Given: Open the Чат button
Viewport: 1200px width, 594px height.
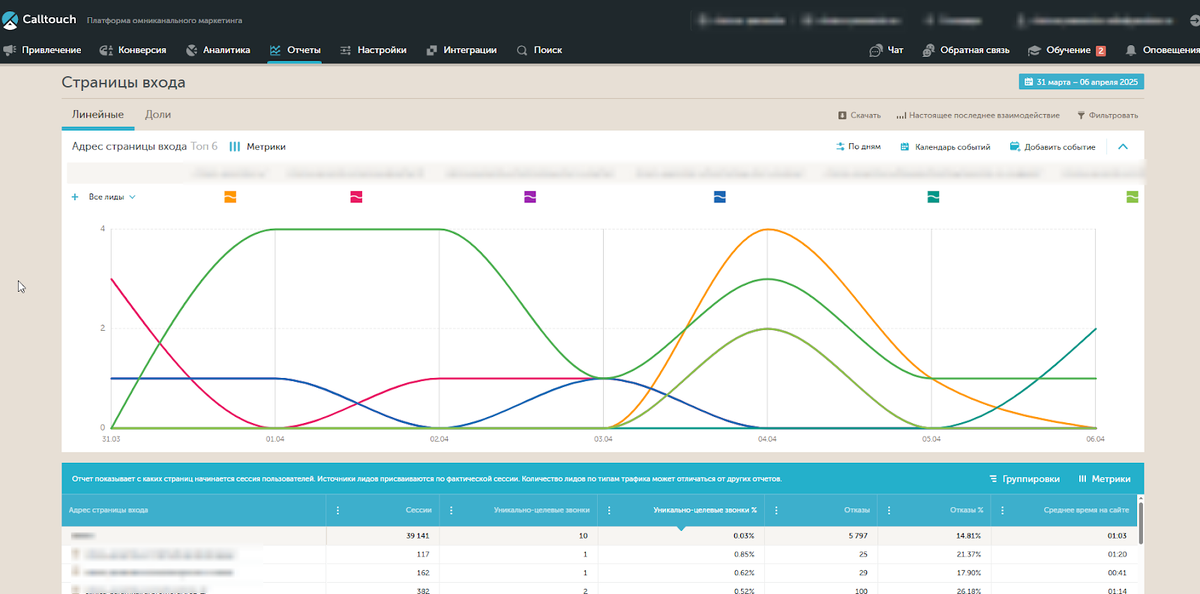Looking at the screenshot, I should [886, 50].
